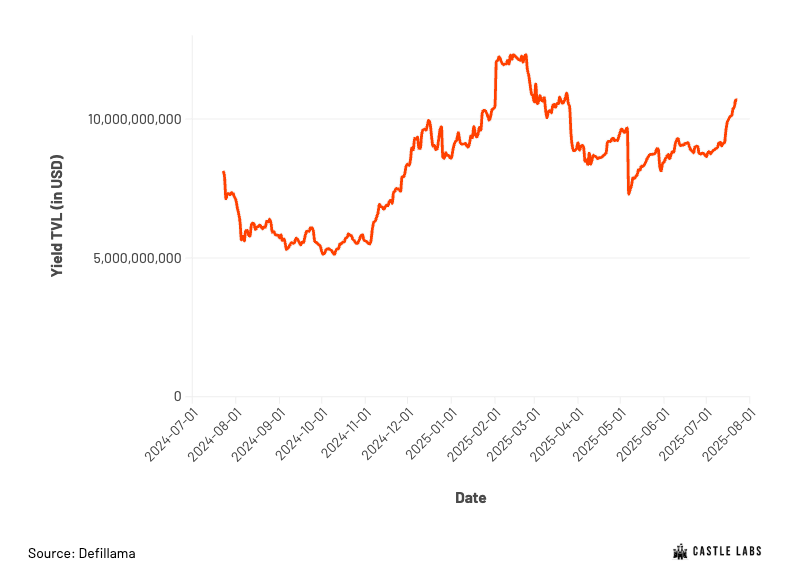Click the TVL peak above 12 billion
Viewport: 794px width, 575px height.
click(513, 55)
